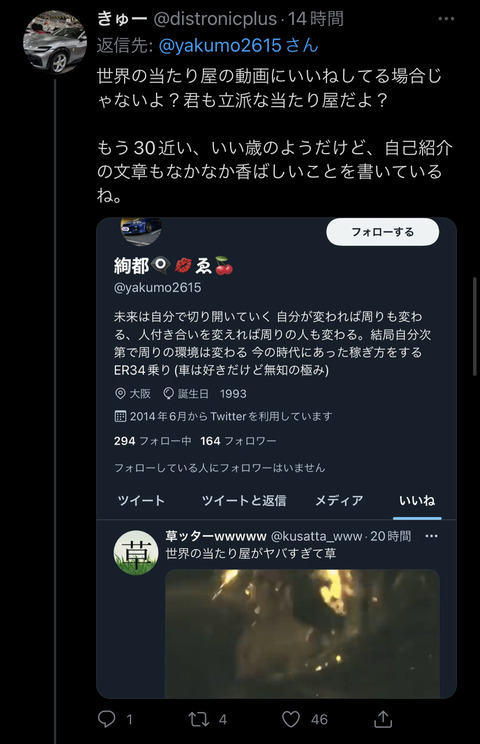Open the three-dot menu on きゅー's tweet
This screenshot has width=480, height=744.
pos(446,19)
